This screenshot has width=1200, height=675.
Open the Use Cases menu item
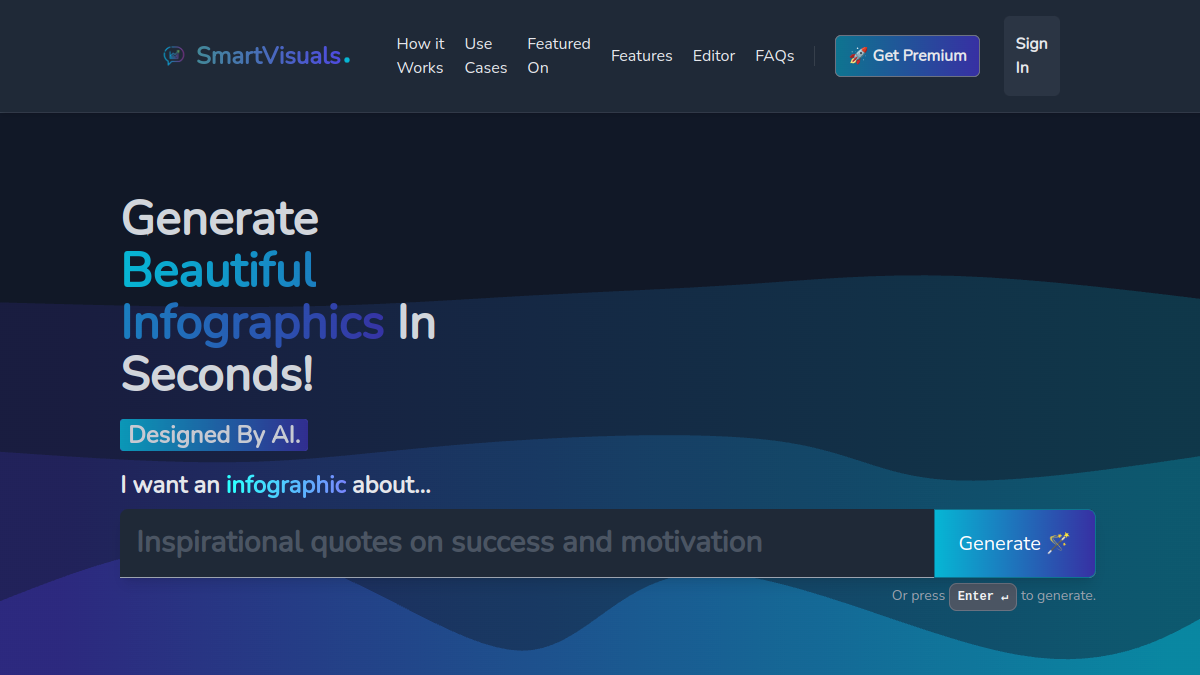(x=486, y=56)
